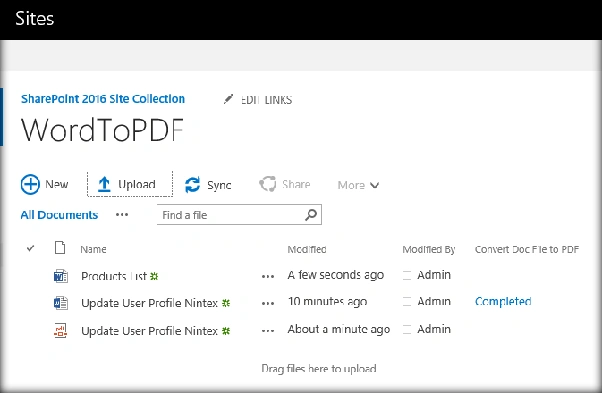Screen dimensions: 602x394
Task: Open the Word file Update User Profile Nintex
Action: coord(149,303)
